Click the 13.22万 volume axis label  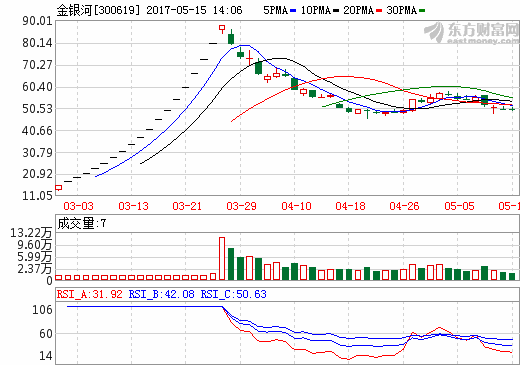point(31,233)
